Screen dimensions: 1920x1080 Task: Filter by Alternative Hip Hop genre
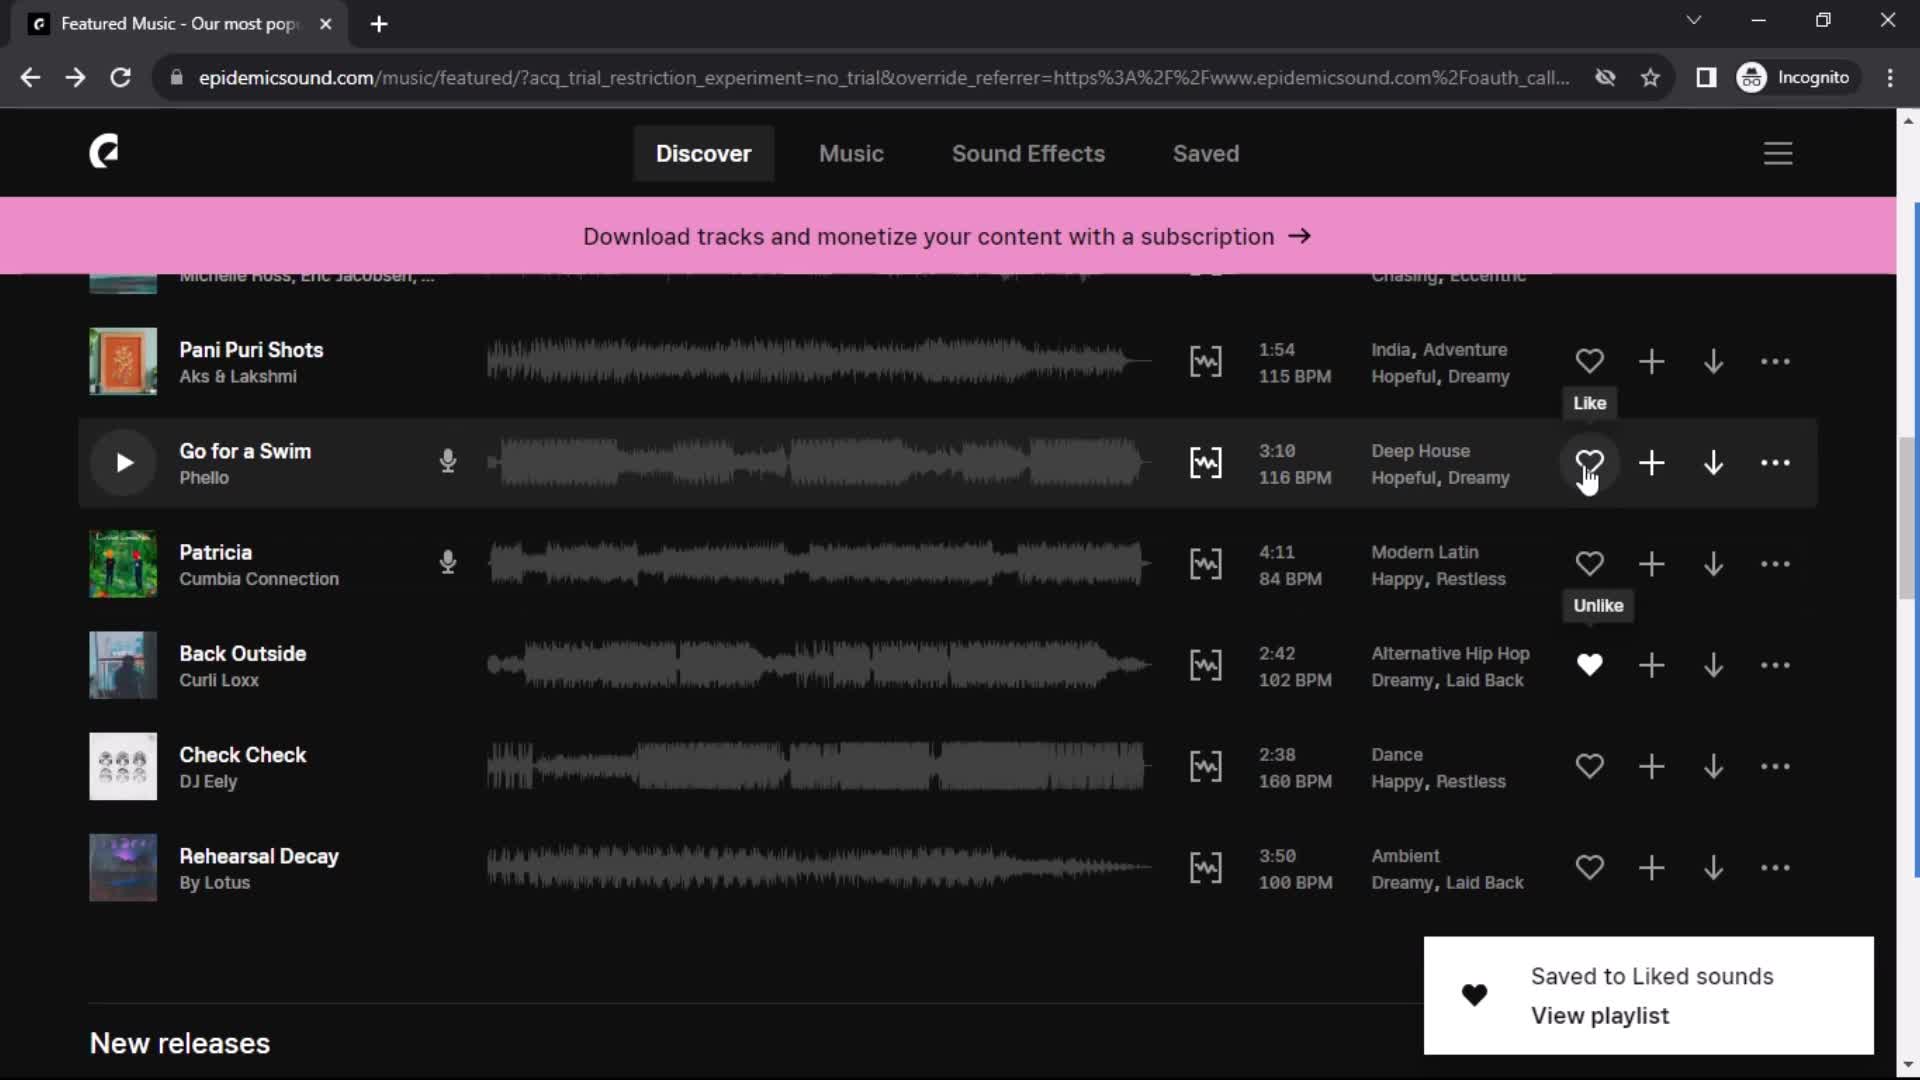tap(1450, 653)
